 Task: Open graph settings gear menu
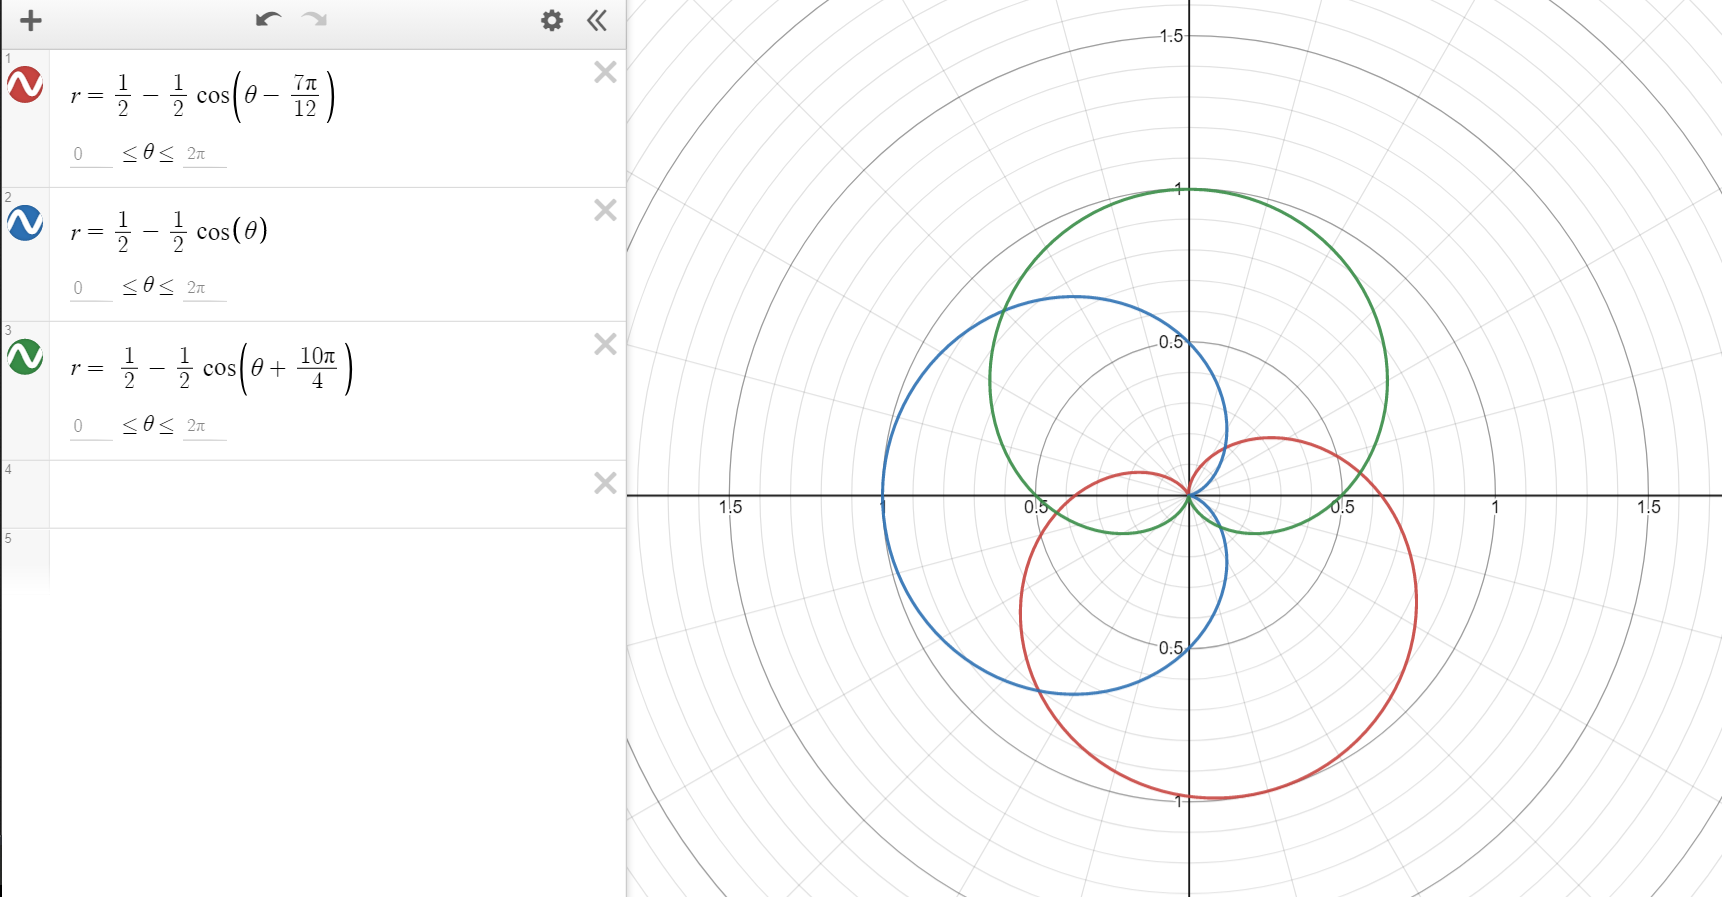click(x=552, y=21)
